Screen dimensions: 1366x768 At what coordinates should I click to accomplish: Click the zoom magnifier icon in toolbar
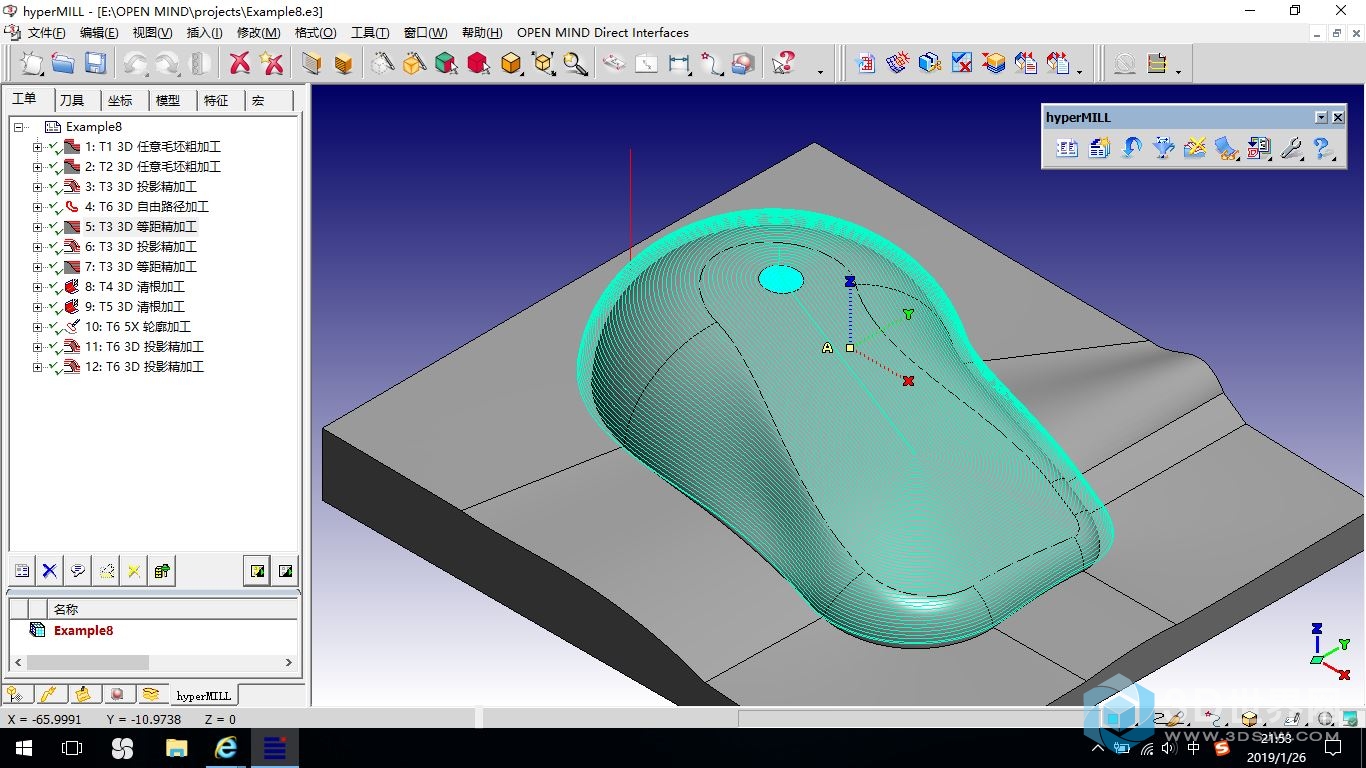coord(575,64)
